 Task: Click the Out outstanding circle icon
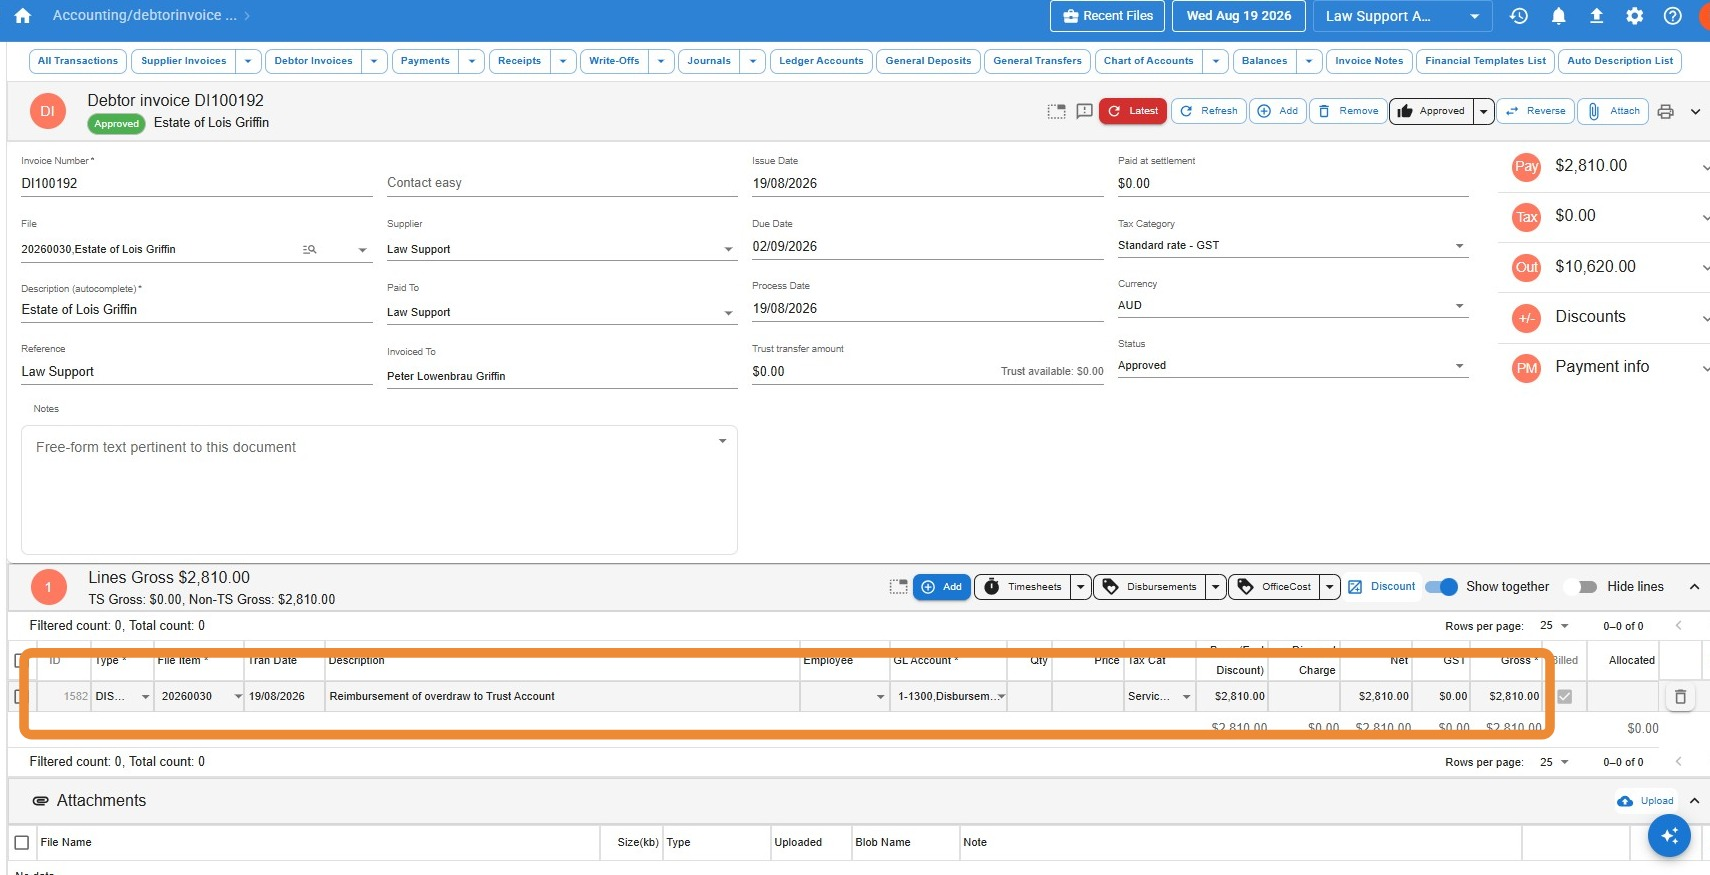pyautogui.click(x=1526, y=267)
